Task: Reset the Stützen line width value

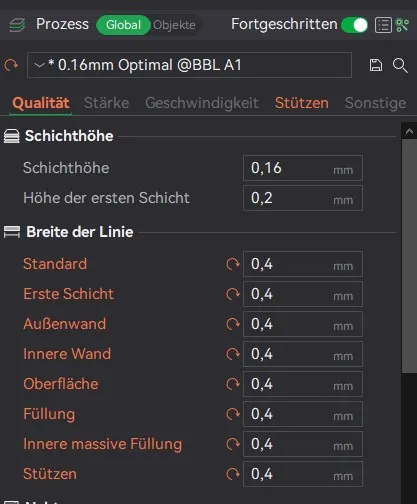Action: 233,474
